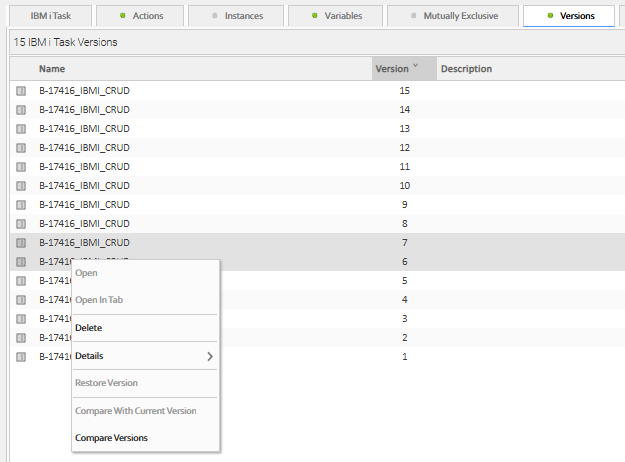The width and height of the screenshot is (625, 462).
Task: Click the row icon for version 14
Action: click(x=21, y=110)
